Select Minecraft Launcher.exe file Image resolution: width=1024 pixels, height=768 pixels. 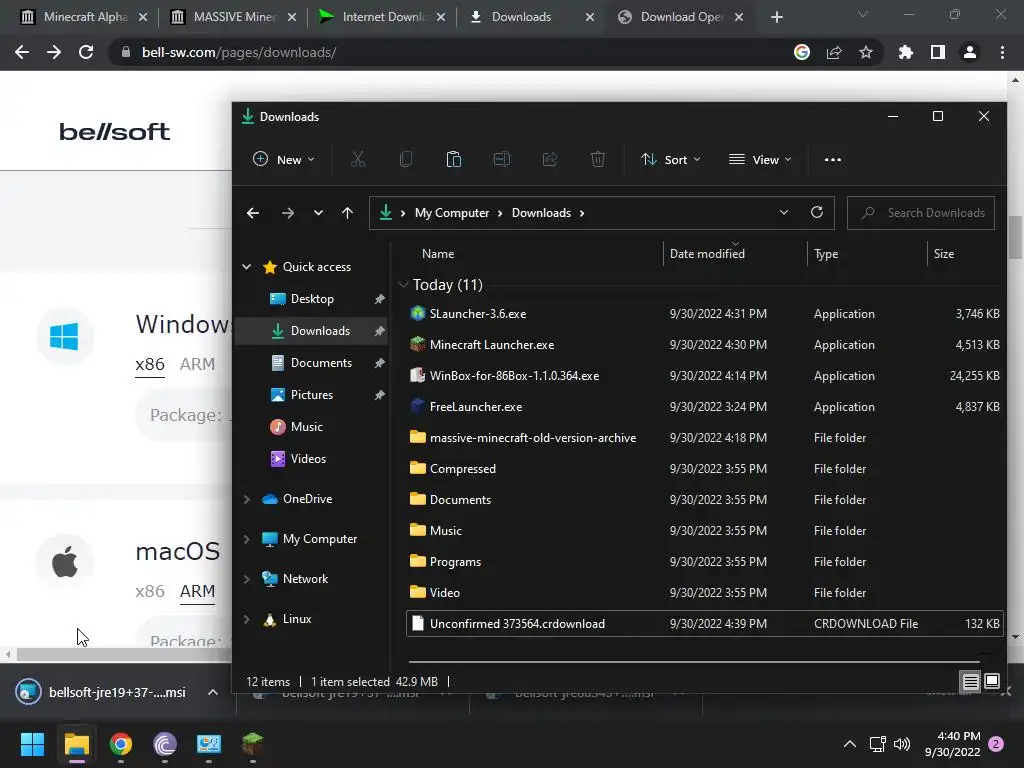click(x=492, y=345)
